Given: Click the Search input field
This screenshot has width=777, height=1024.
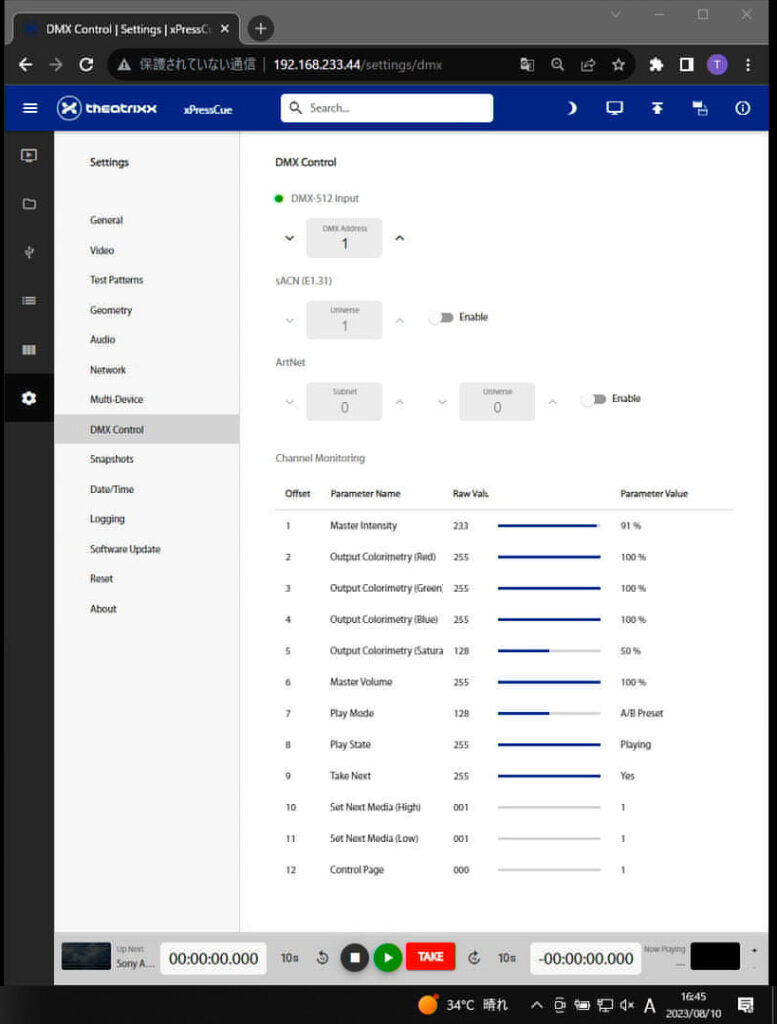Looking at the screenshot, I should [x=387, y=108].
